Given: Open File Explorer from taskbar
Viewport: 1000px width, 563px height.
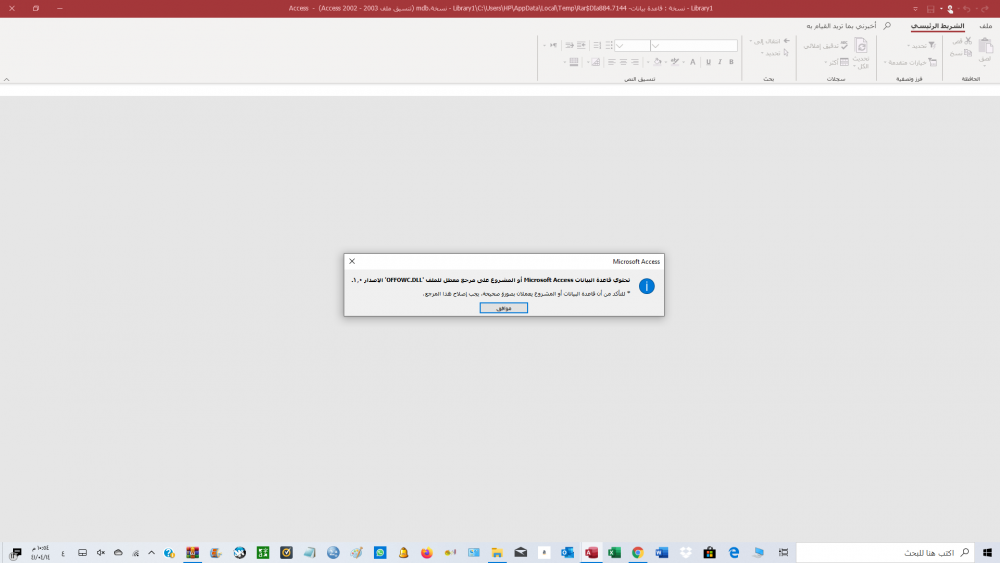Looking at the screenshot, I should 497,553.
